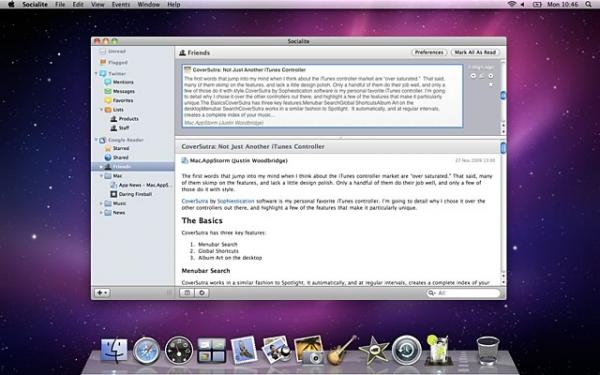
Task: Expand the Friends disclosure triangle
Action: [101, 166]
